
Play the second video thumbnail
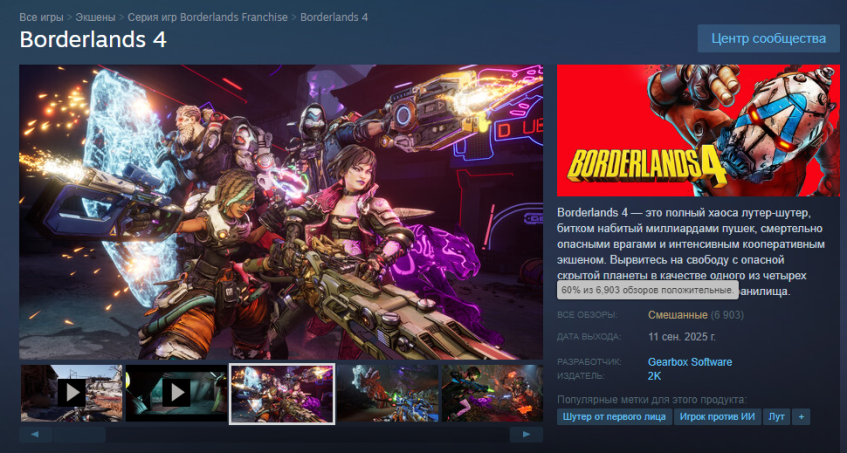[x=176, y=393]
